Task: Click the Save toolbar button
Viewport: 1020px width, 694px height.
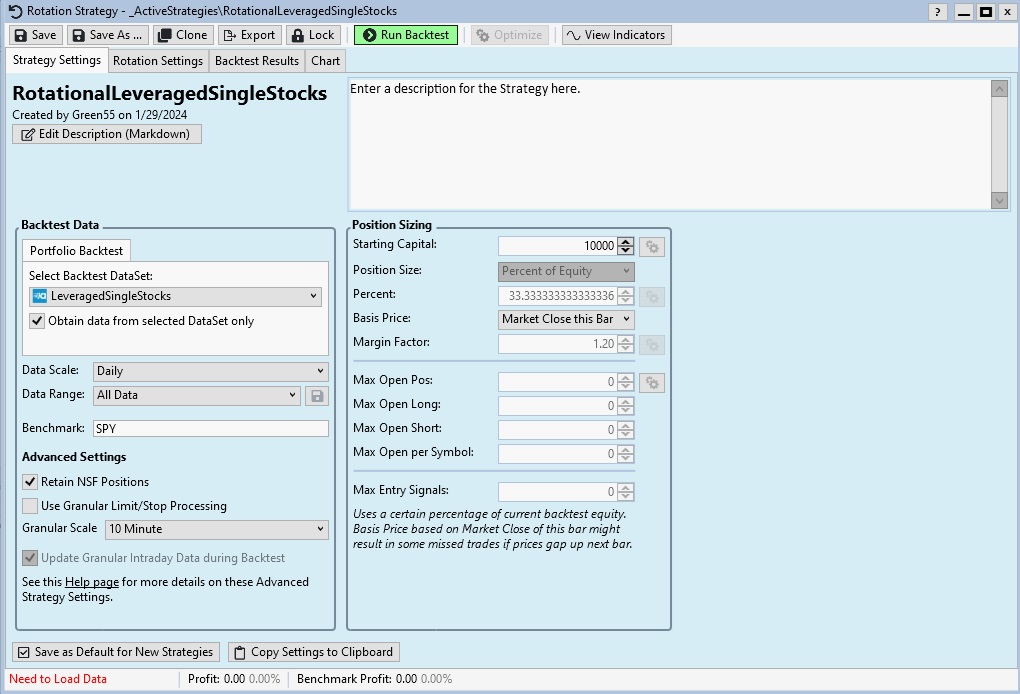Action: [x=35, y=35]
